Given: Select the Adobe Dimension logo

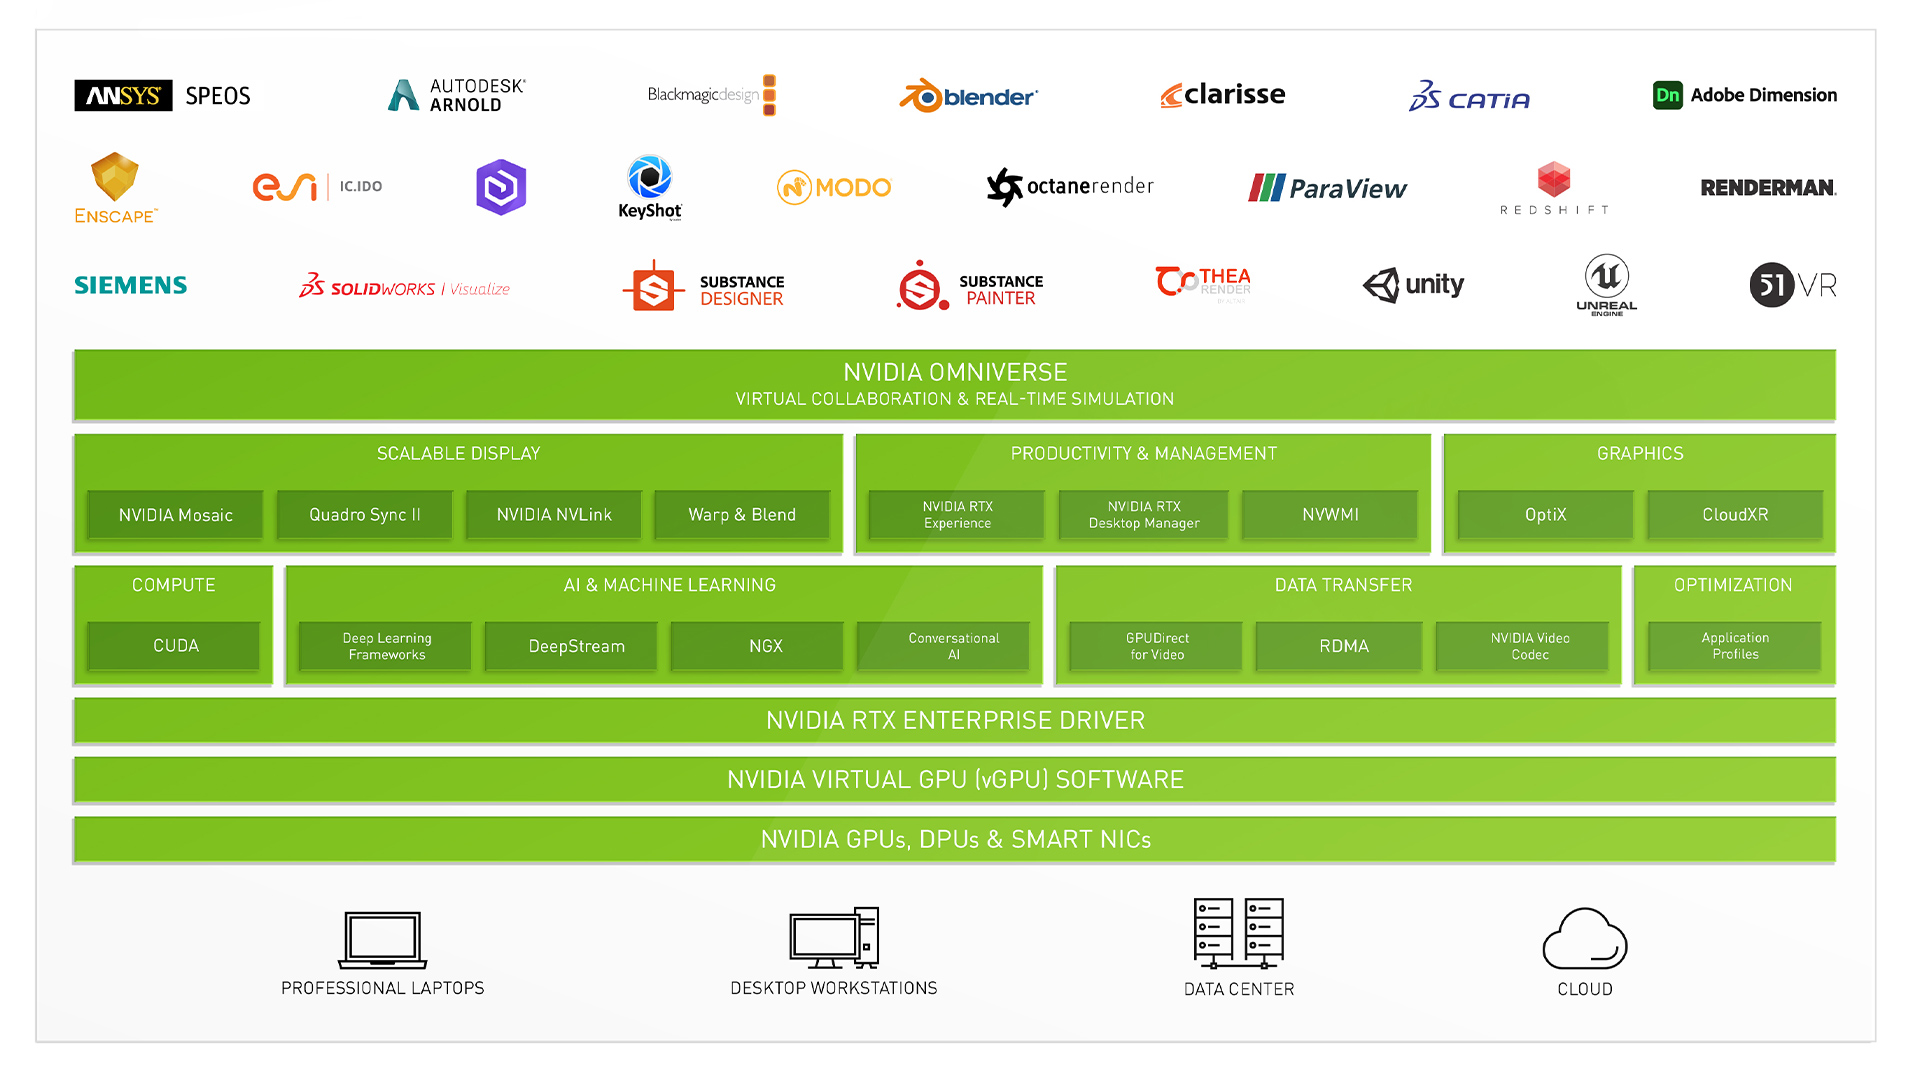Looking at the screenshot, I should [1743, 95].
